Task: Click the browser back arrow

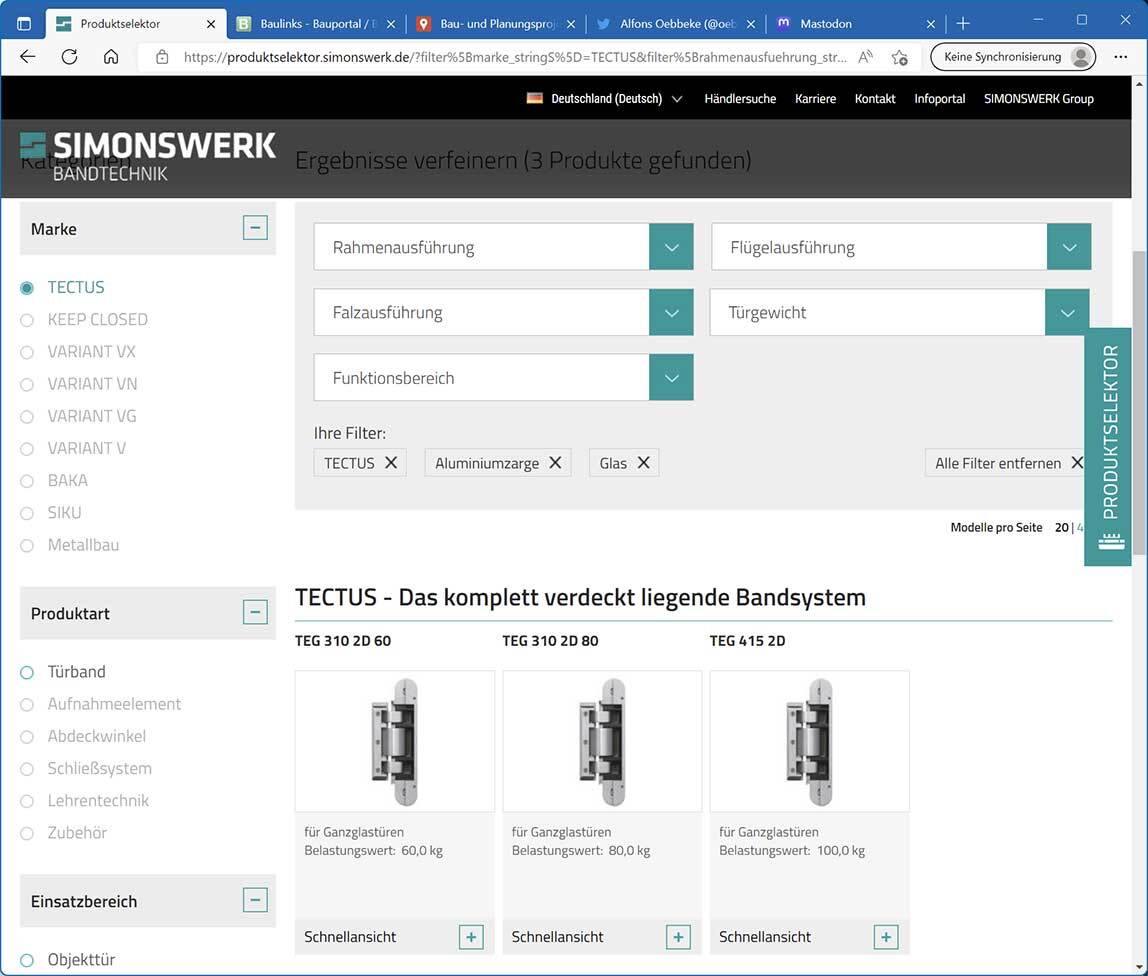Action: pyautogui.click(x=28, y=57)
